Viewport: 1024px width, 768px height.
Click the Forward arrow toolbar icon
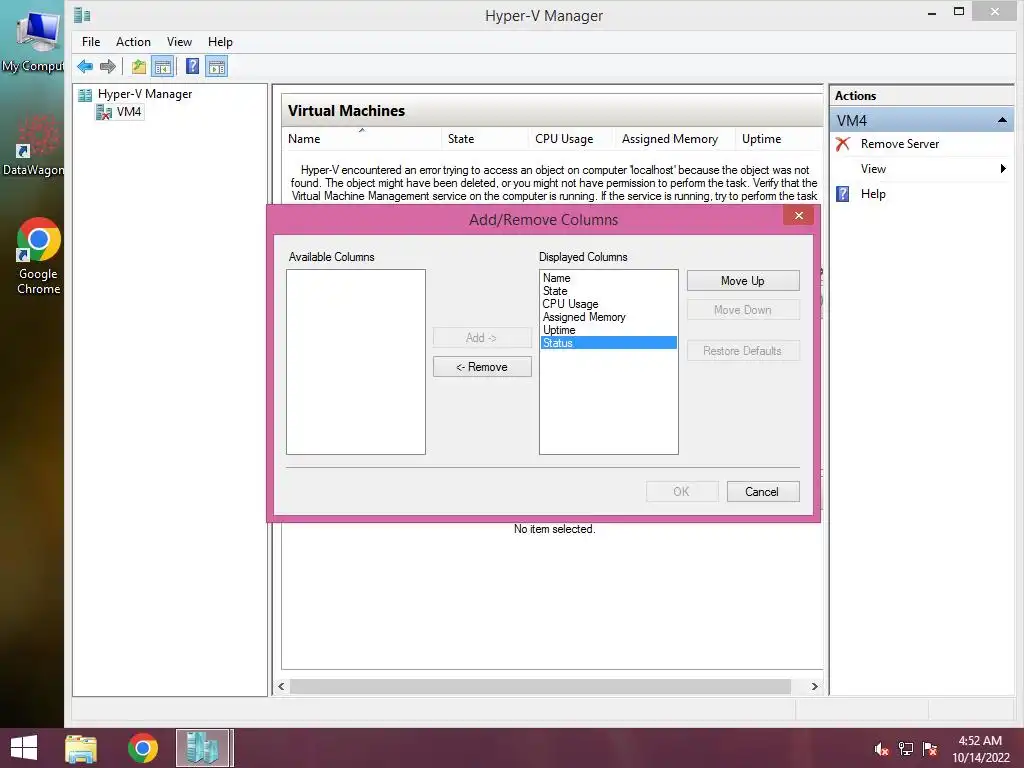(108, 67)
